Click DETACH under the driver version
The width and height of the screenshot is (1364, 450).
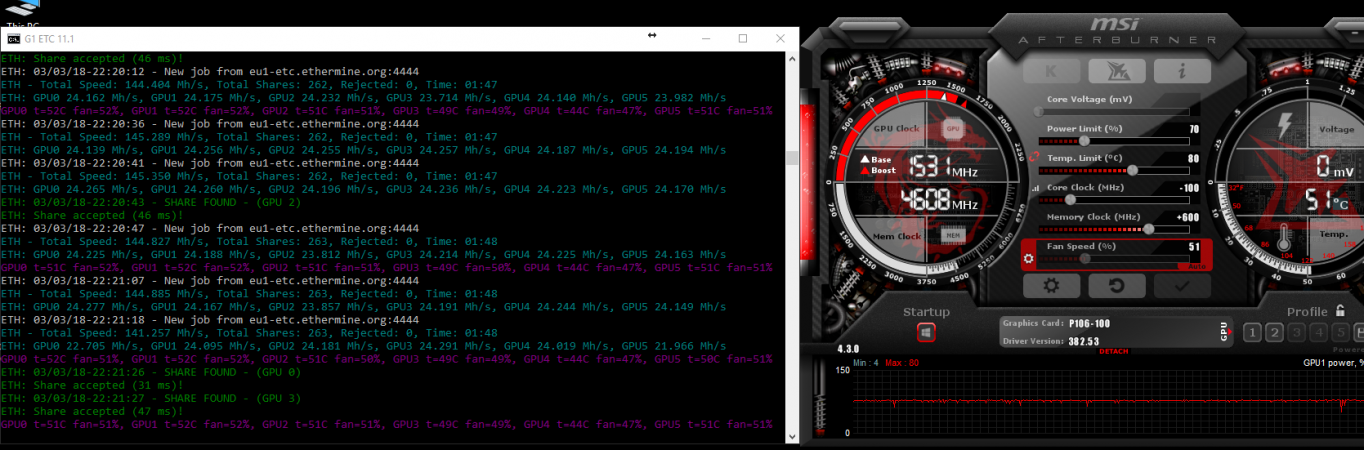pos(1114,351)
